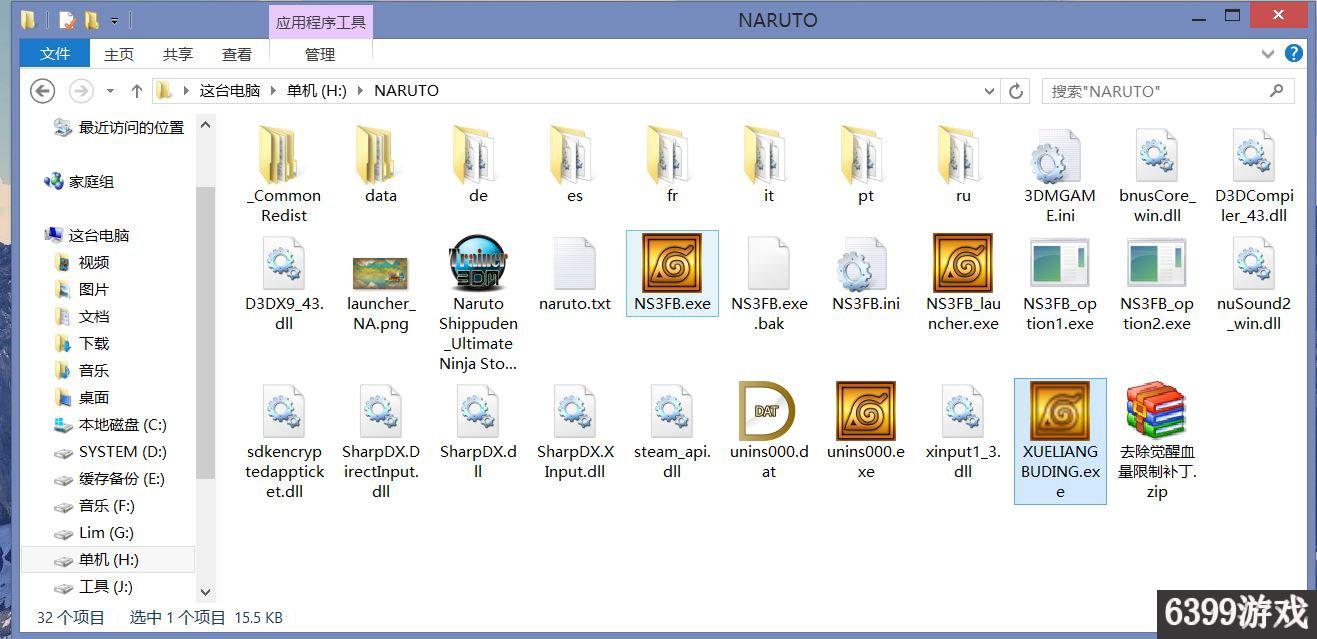Select SharpDX.dll file
This screenshot has width=1317, height=639.
[478, 432]
